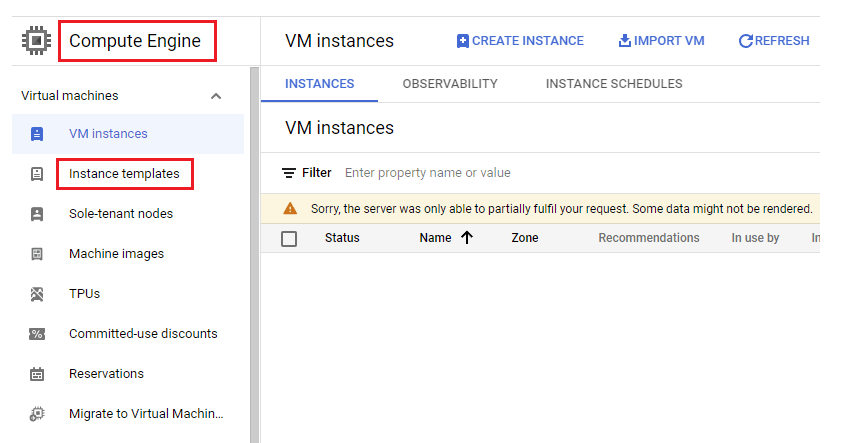841x443 pixels.
Task: Open Instance templates in the sidebar
Action: (124, 174)
